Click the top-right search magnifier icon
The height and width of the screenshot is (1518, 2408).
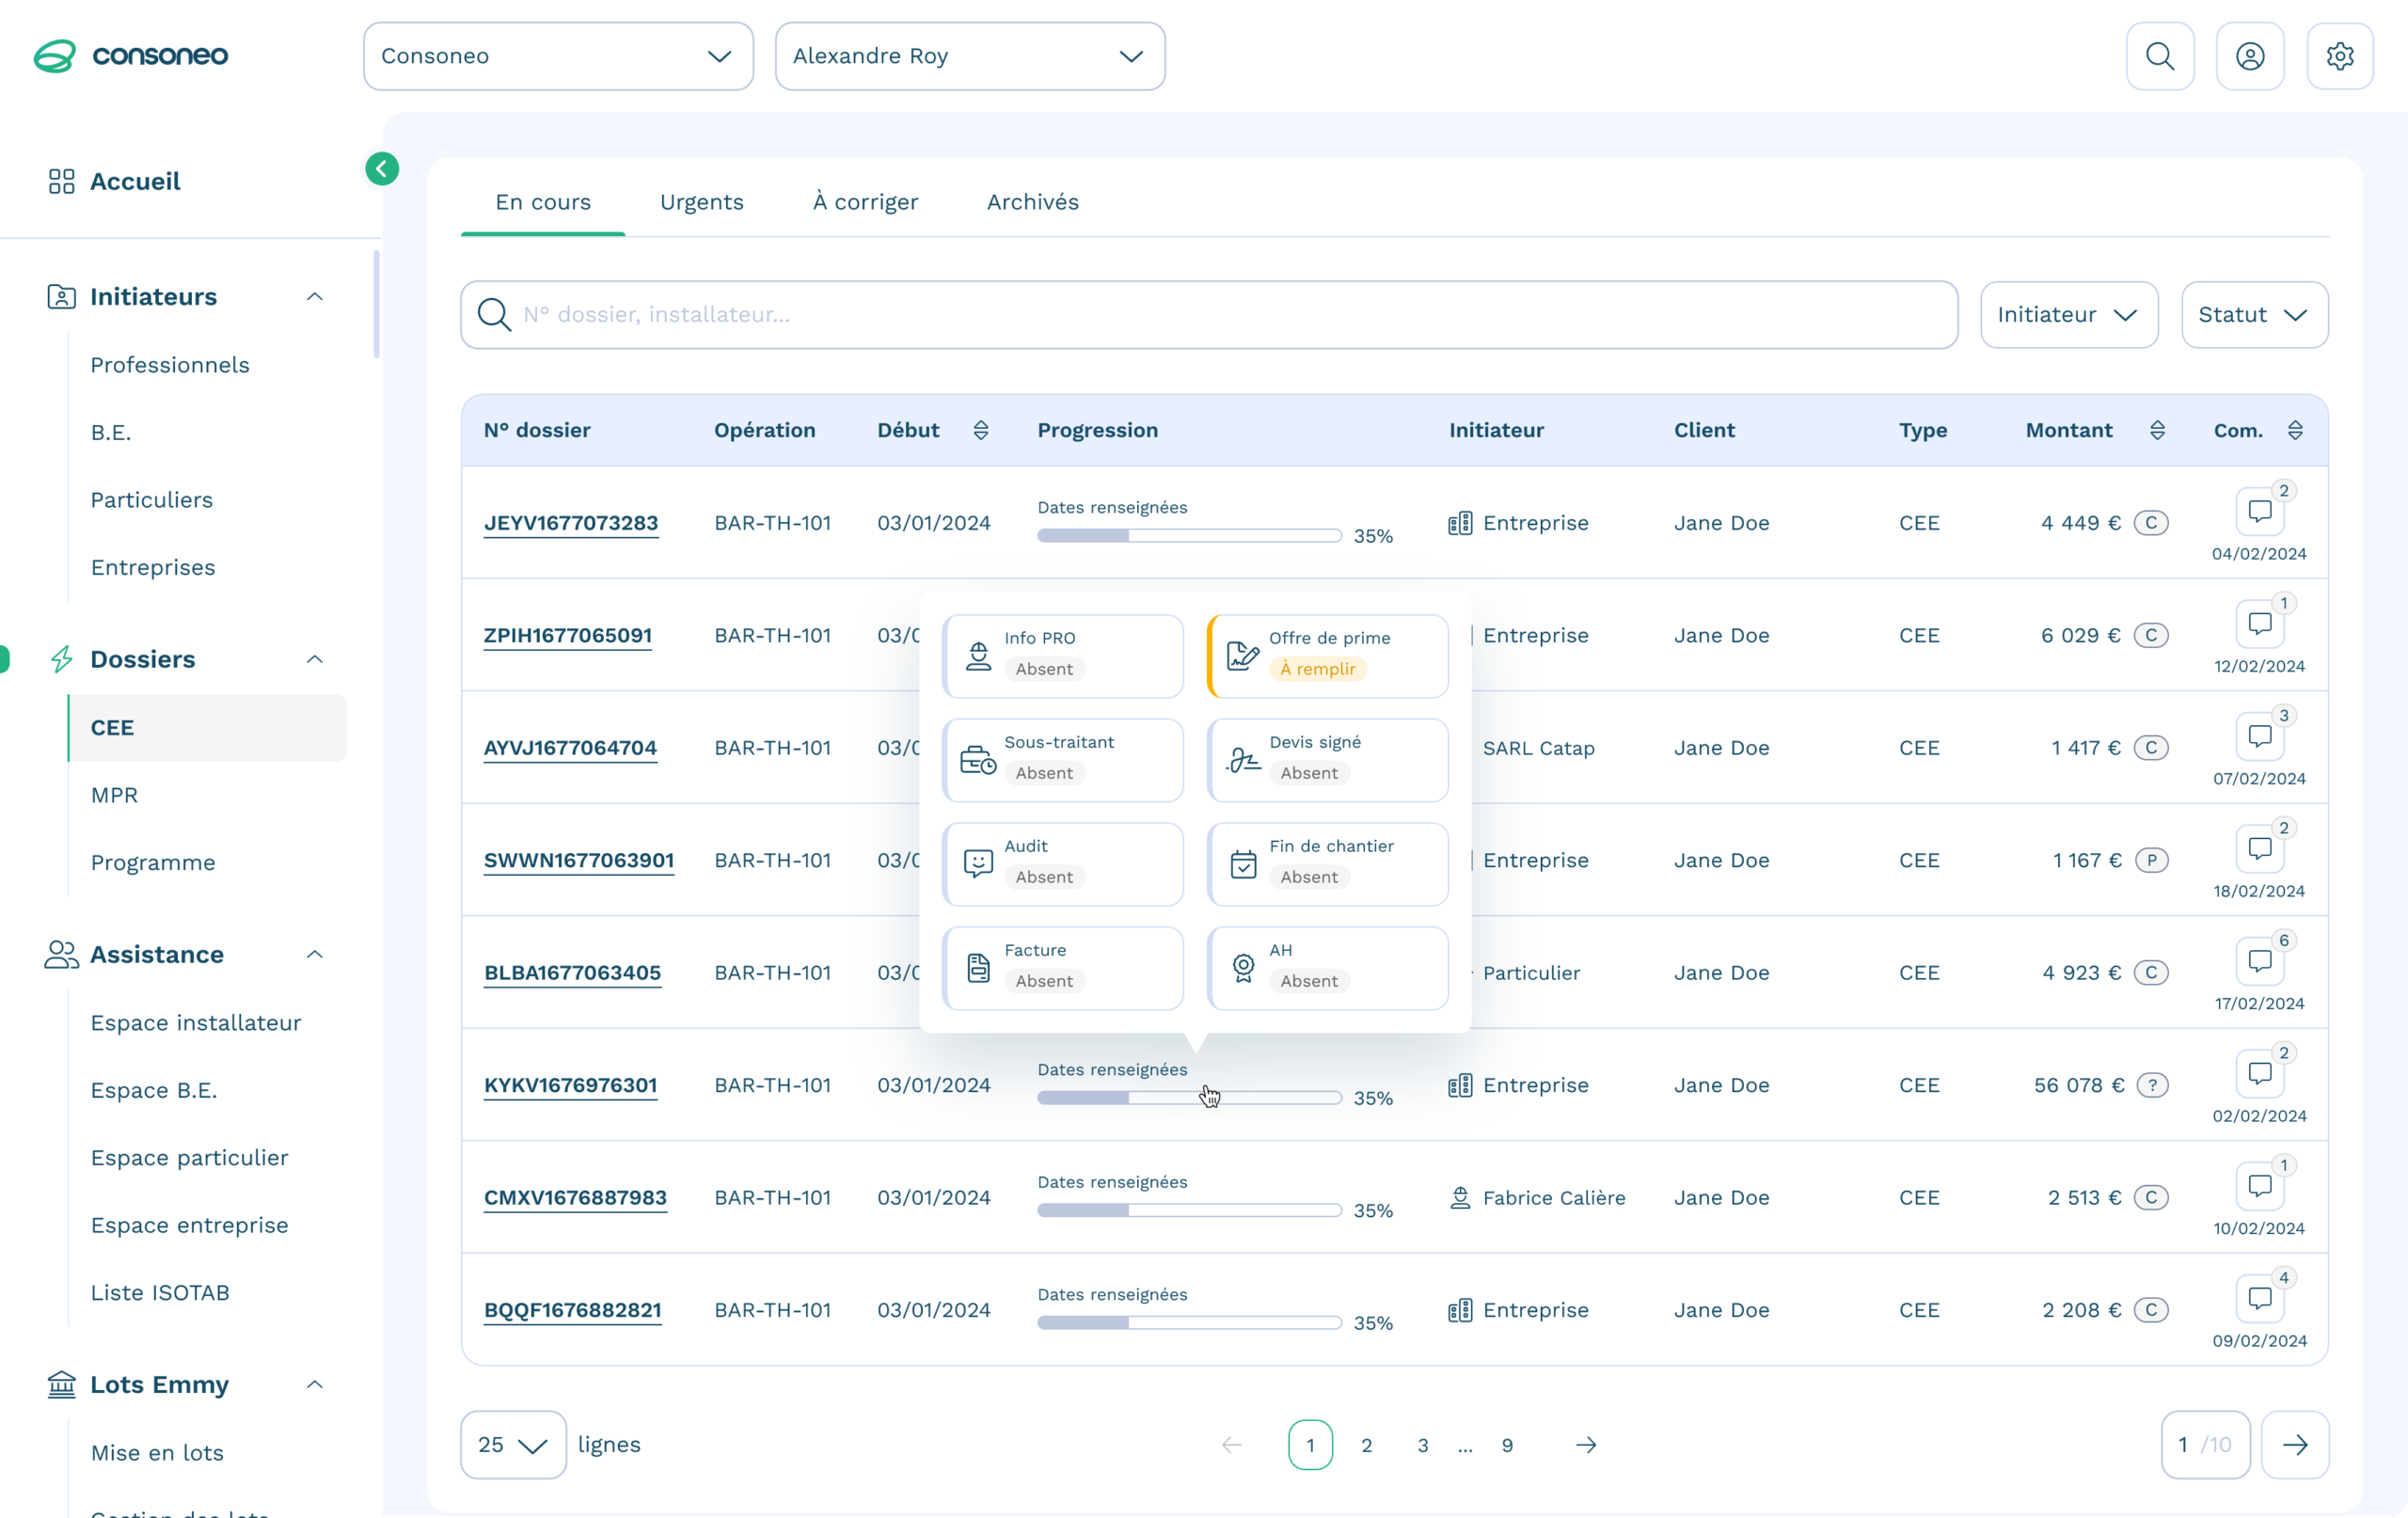(x=2159, y=56)
